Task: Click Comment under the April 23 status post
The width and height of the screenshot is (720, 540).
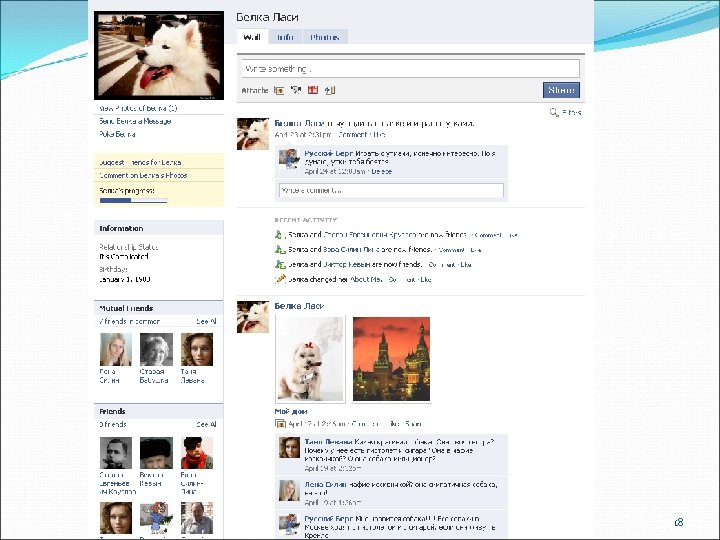Action: pos(353,135)
